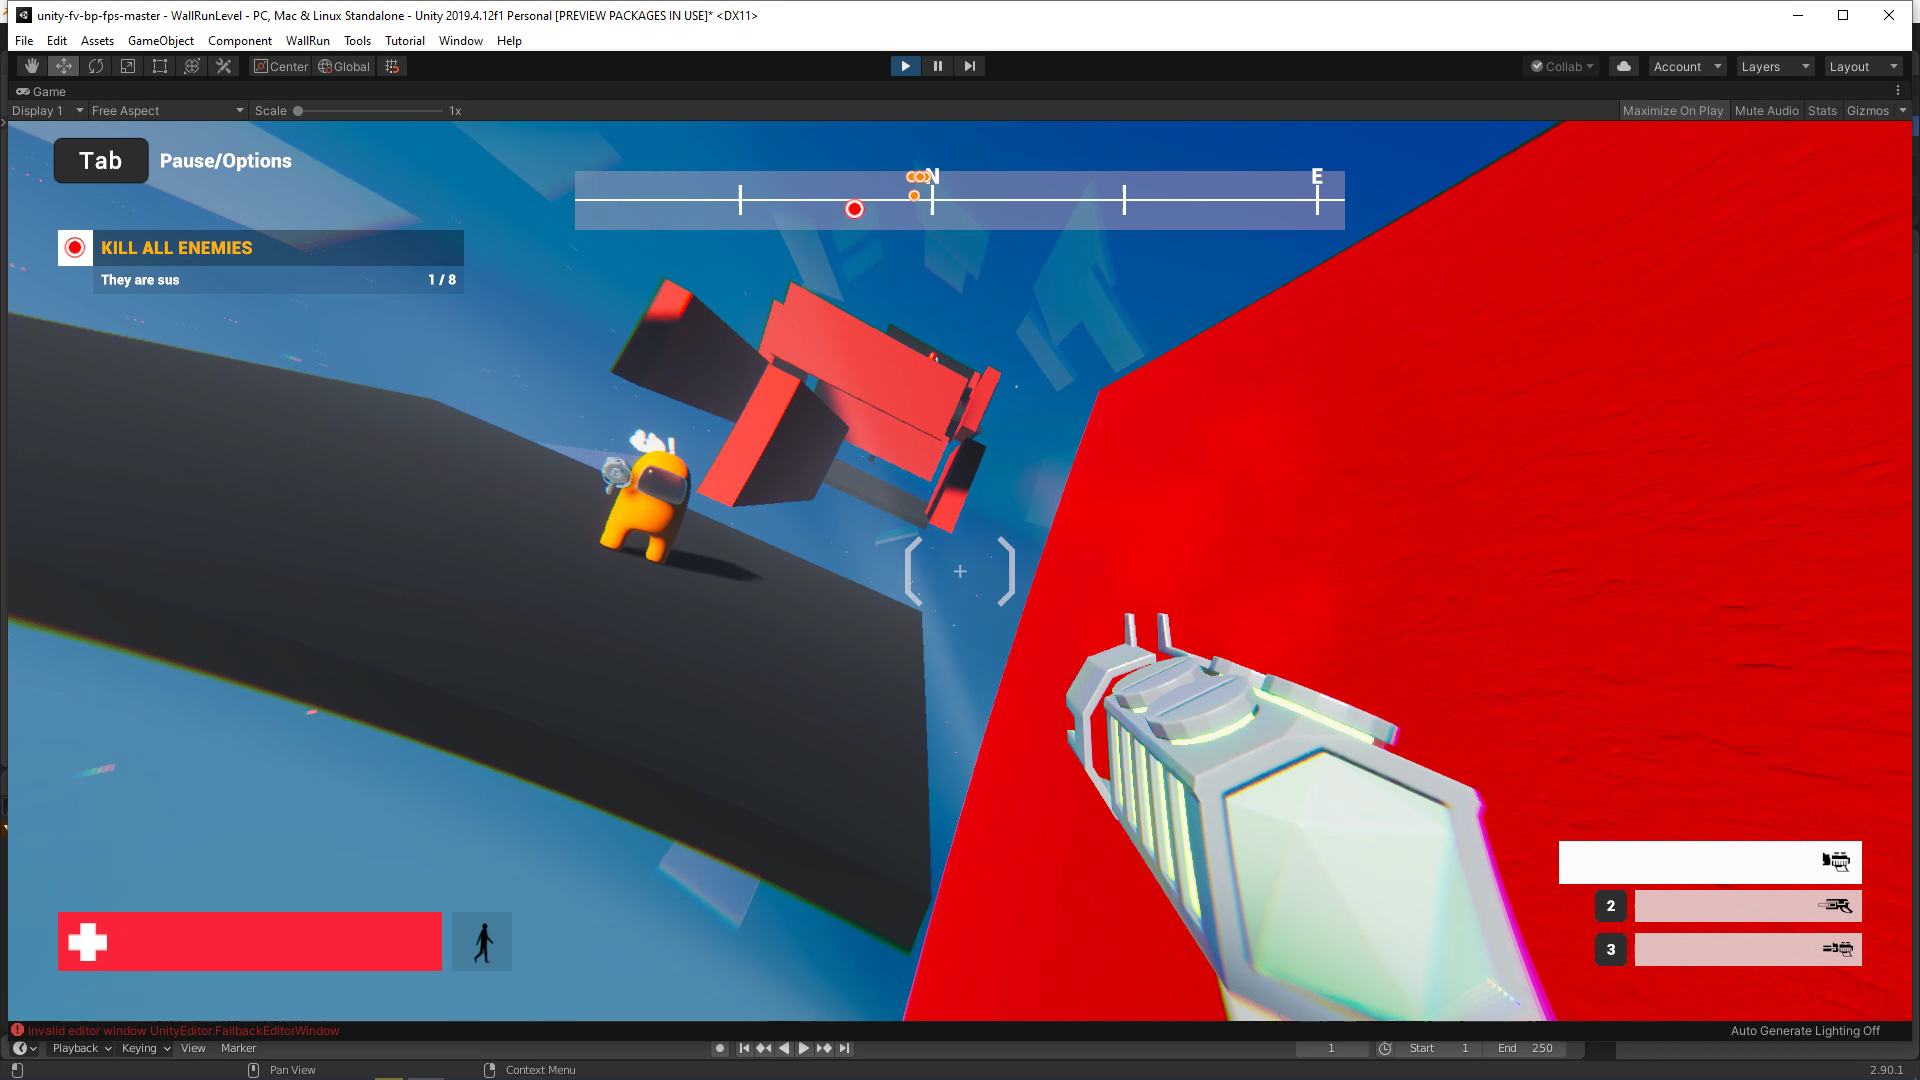Viewport: 1920px width, 1080px height.
Task: Jump to the previous keyframe
Action: coord(764,1048)
